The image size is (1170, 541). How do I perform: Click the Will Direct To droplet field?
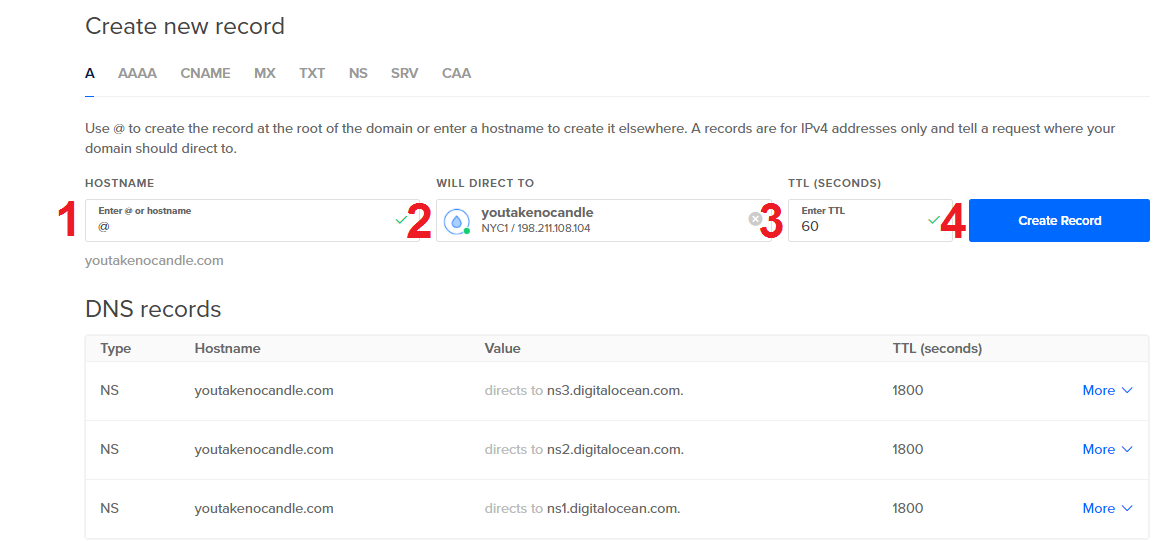pos(600,221)
